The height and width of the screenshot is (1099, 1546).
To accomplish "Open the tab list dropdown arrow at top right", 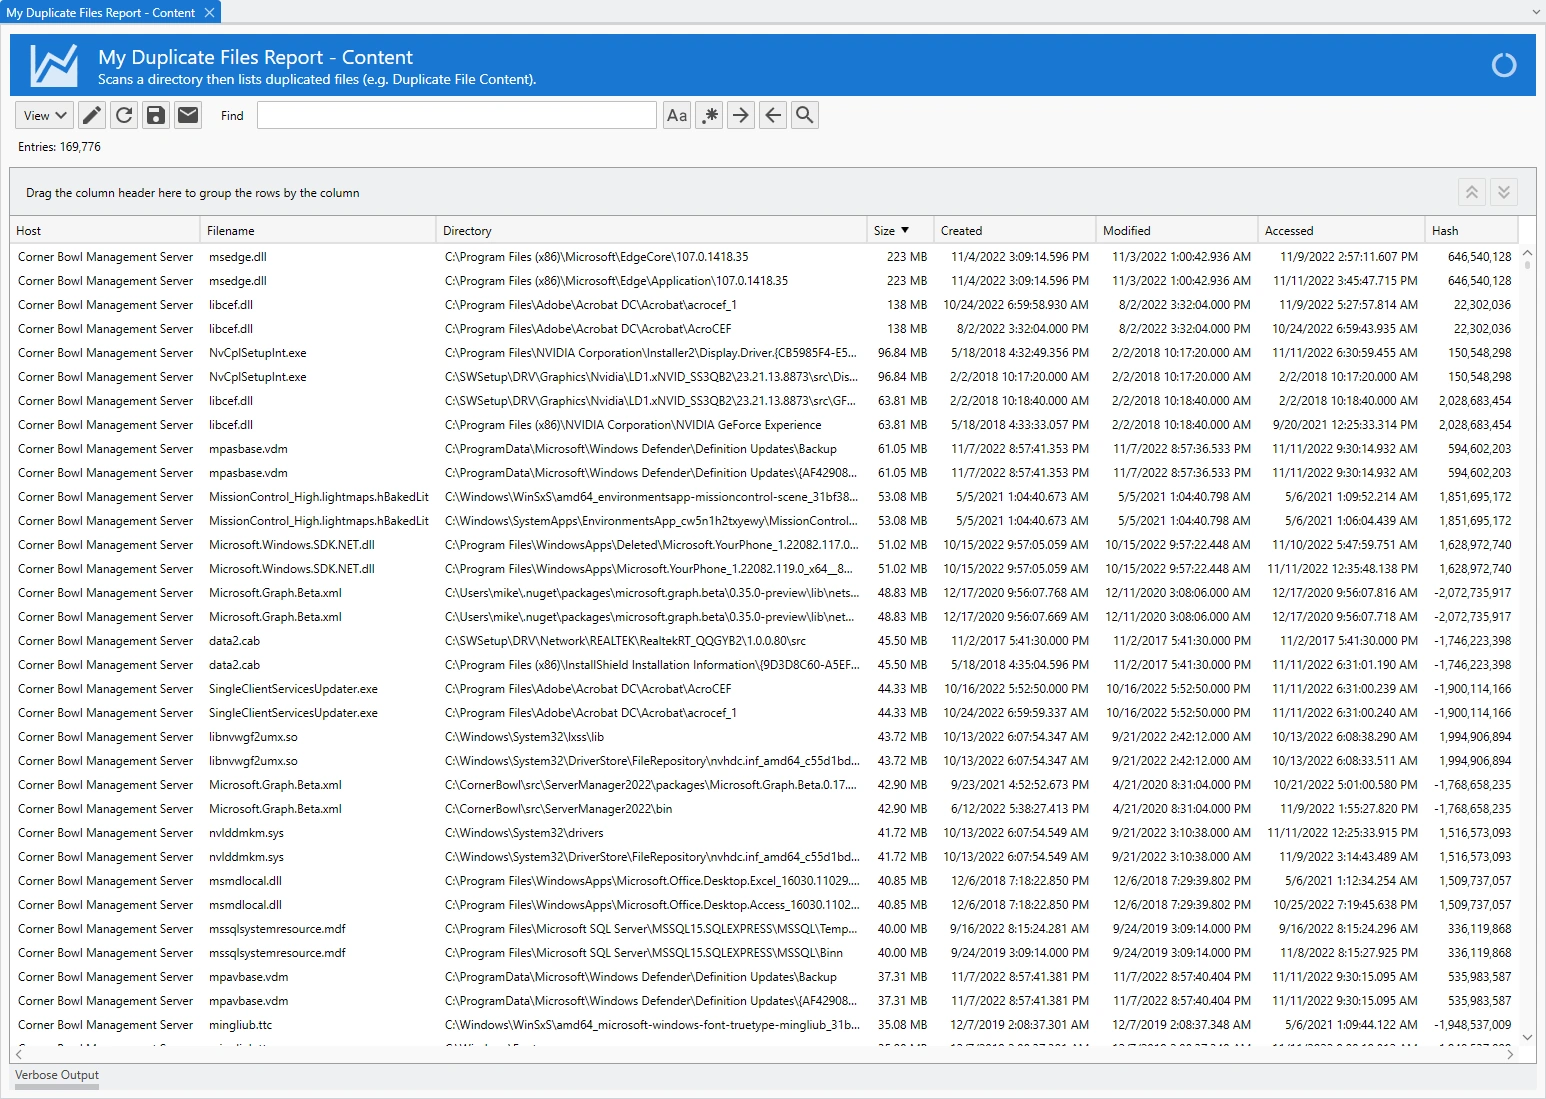I will [1536, 12].
